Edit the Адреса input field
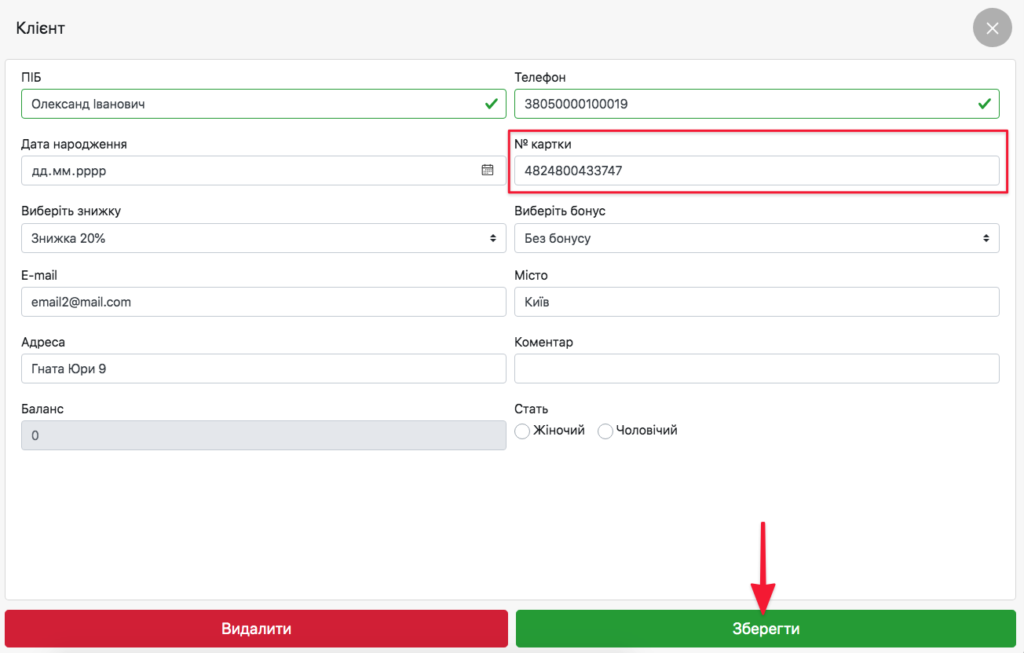Image resolution: width=1024 pixels, height=653 pixels. point(263,369)
